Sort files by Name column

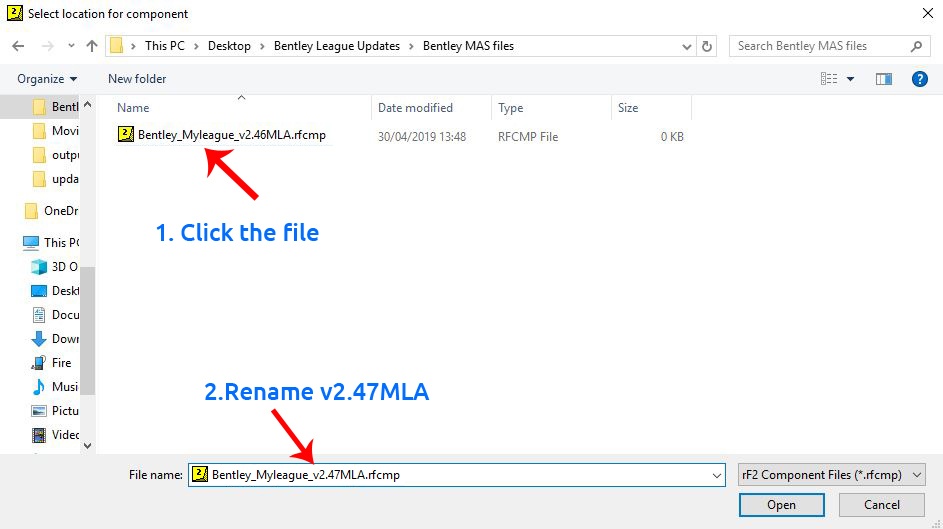tap(133, 108)
